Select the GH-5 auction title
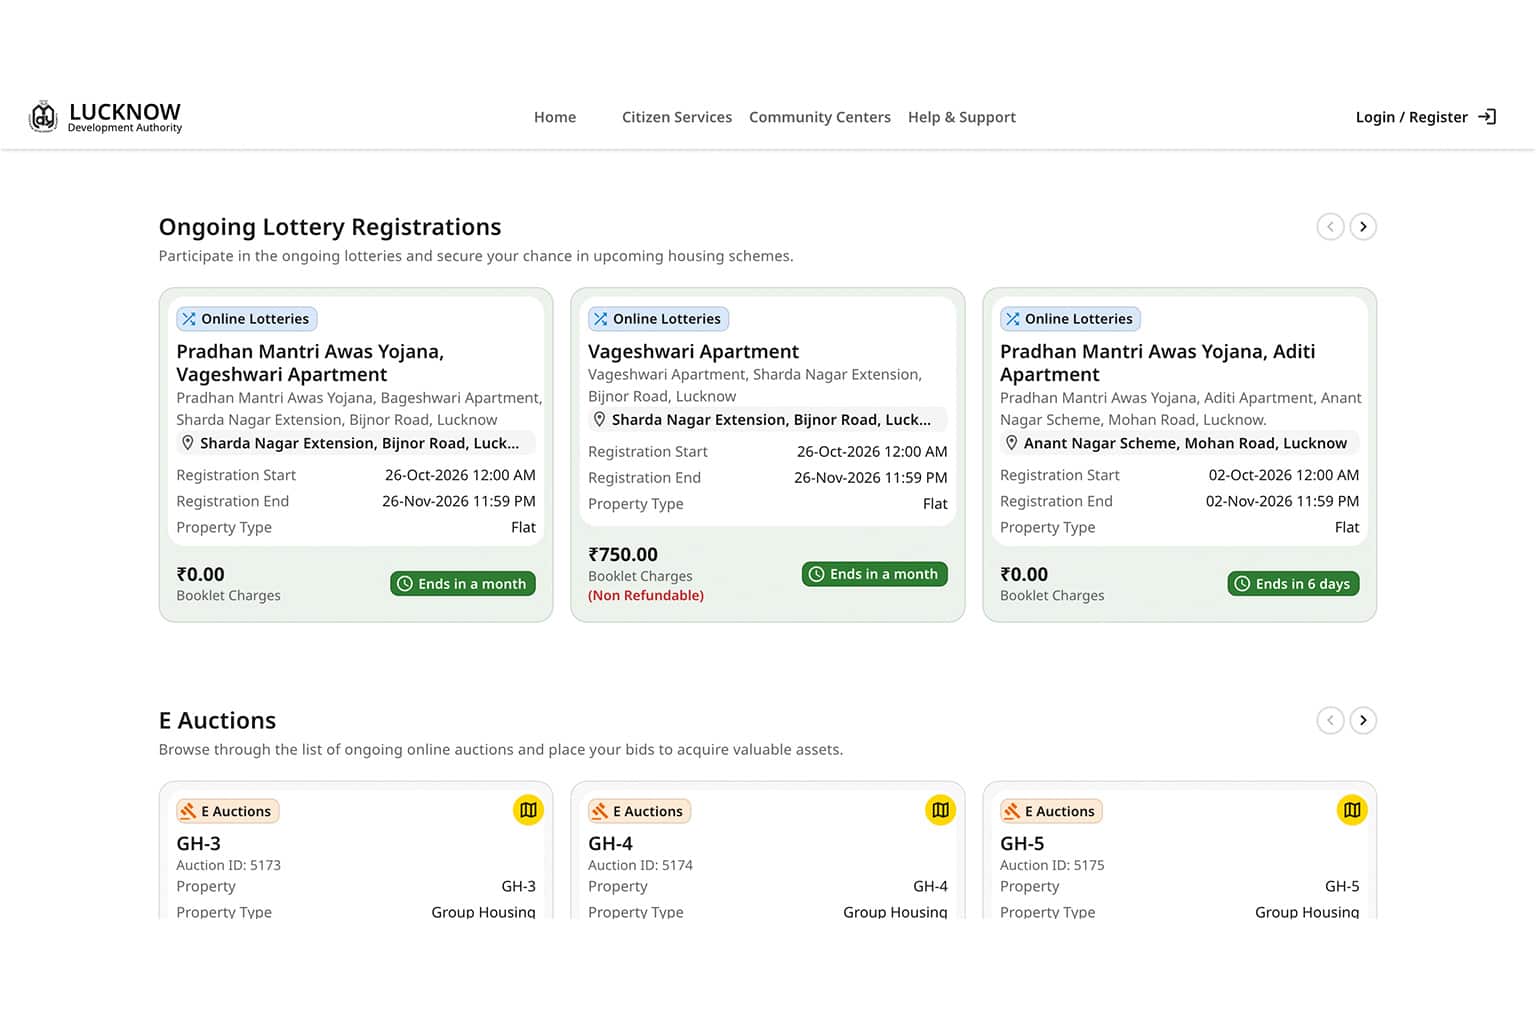This screenshot has height=1024, width=1536. [x=1022, y=843]
